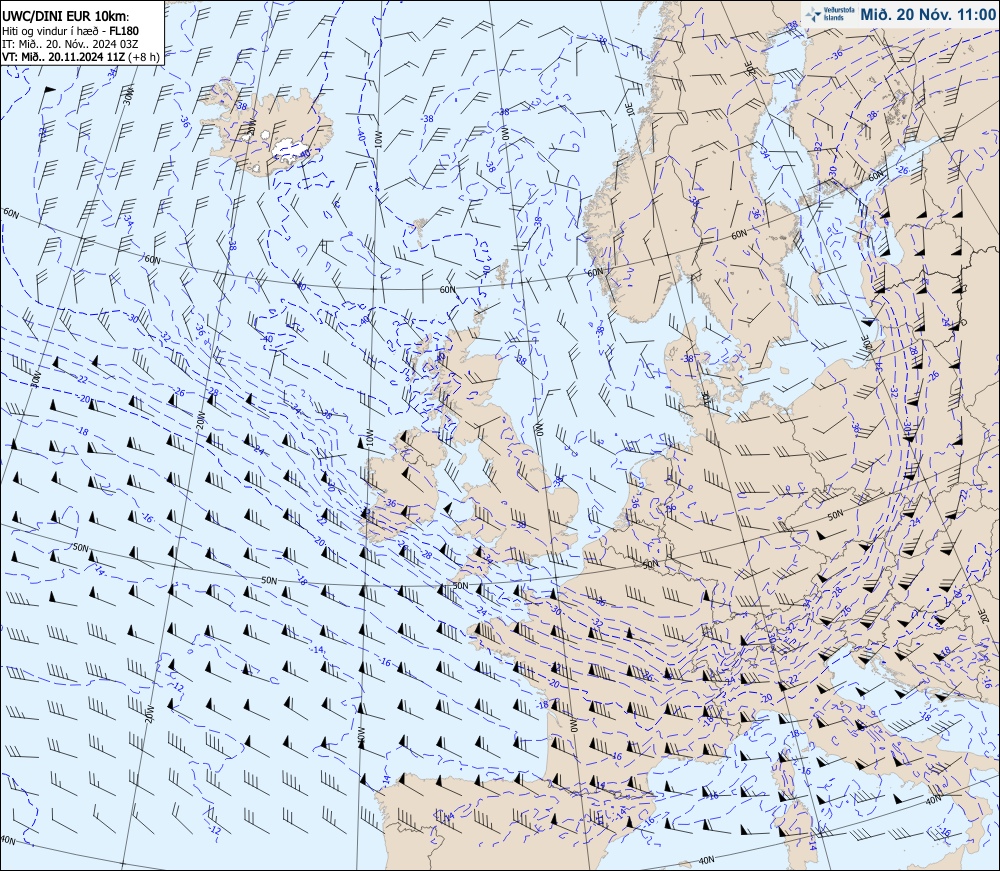Click the 'VT: Mið.. 20.11.2024 11Z (+8 h)' line

coord(80,56)
